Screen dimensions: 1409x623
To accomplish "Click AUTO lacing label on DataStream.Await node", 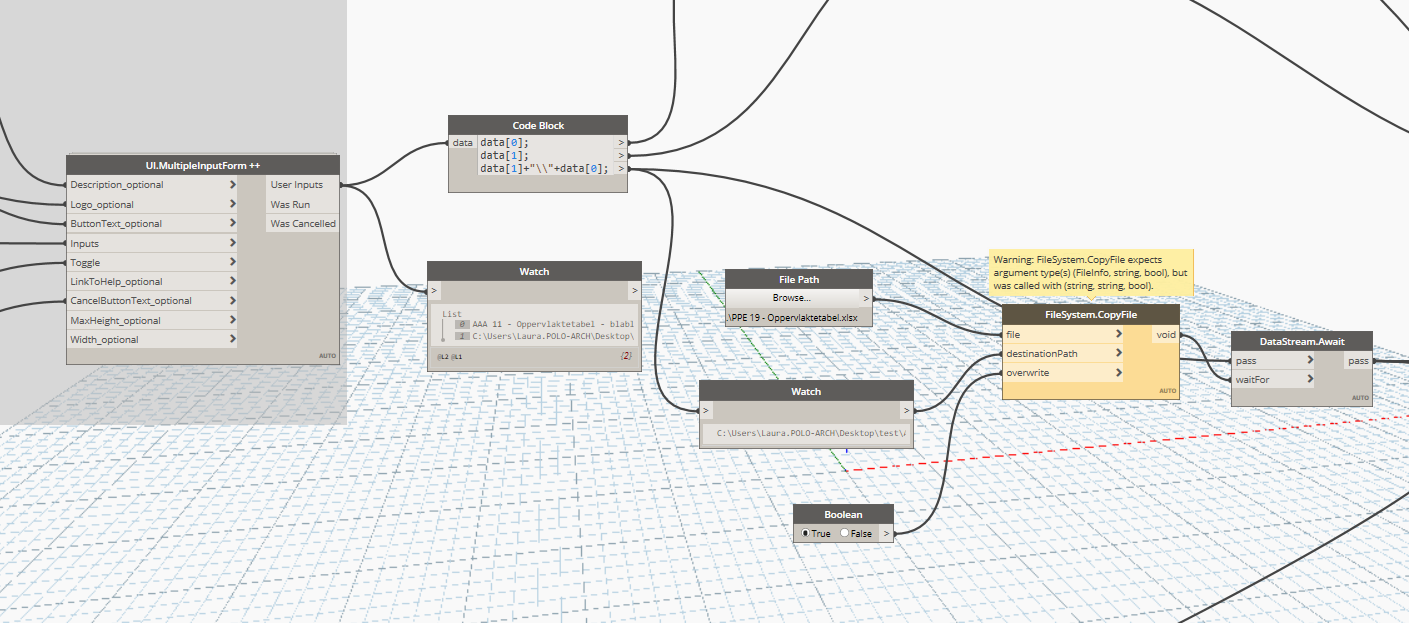I will (x=1360, y=398).
